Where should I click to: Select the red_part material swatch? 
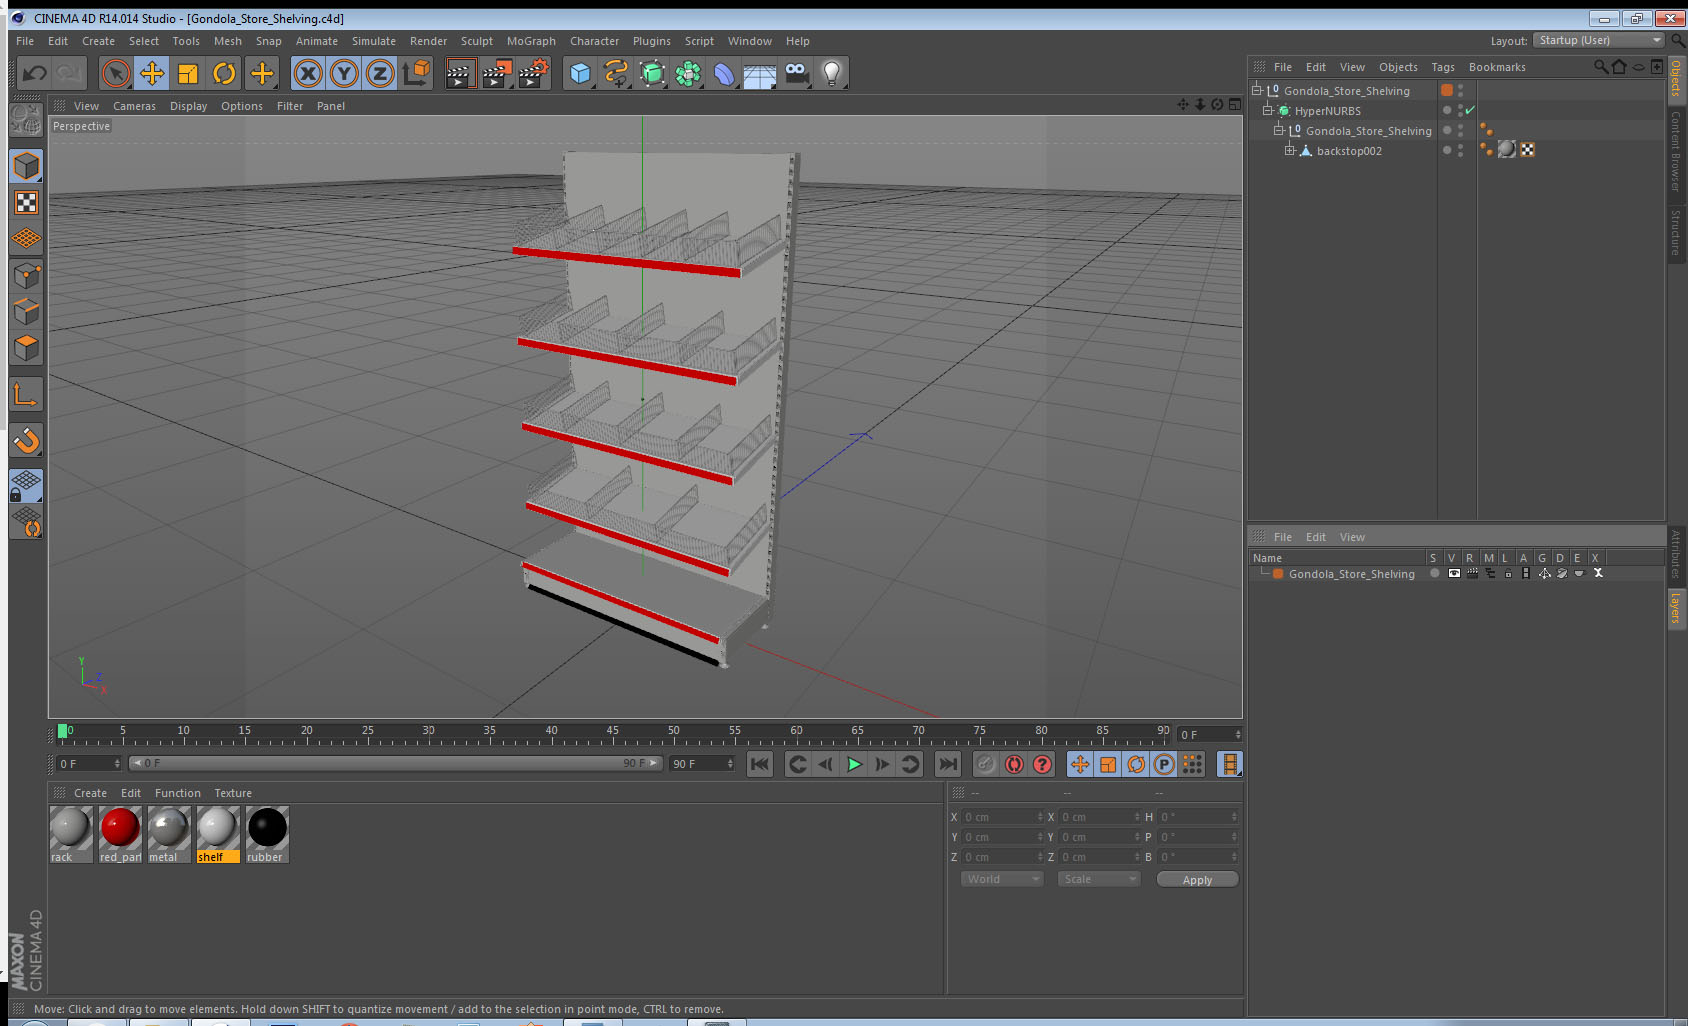120,835
